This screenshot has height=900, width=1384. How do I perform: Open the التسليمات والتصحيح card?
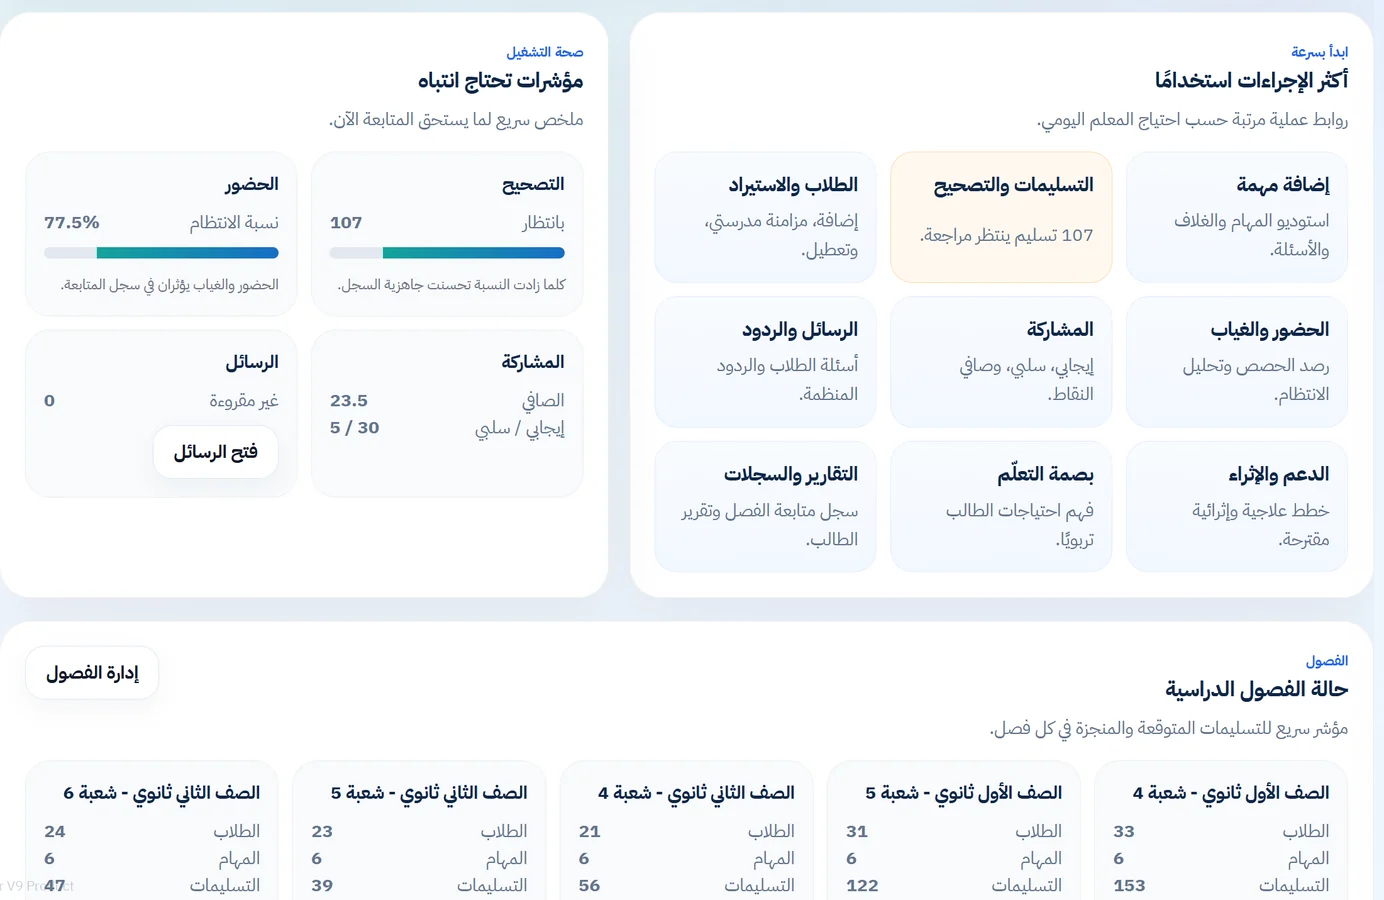coord(1001,217)
